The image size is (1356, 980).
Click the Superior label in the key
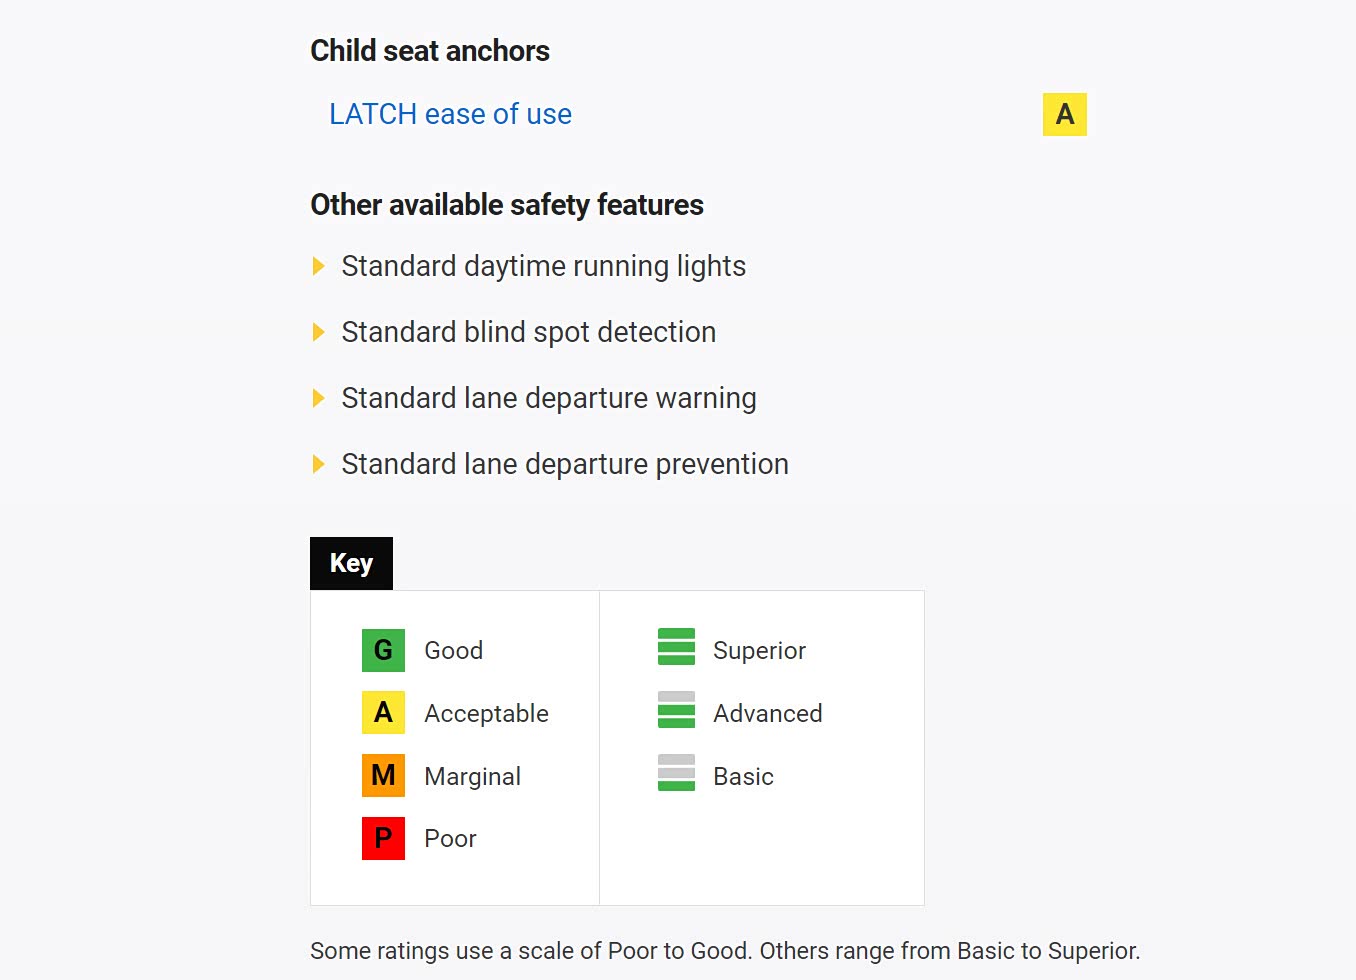pos(759,651)
